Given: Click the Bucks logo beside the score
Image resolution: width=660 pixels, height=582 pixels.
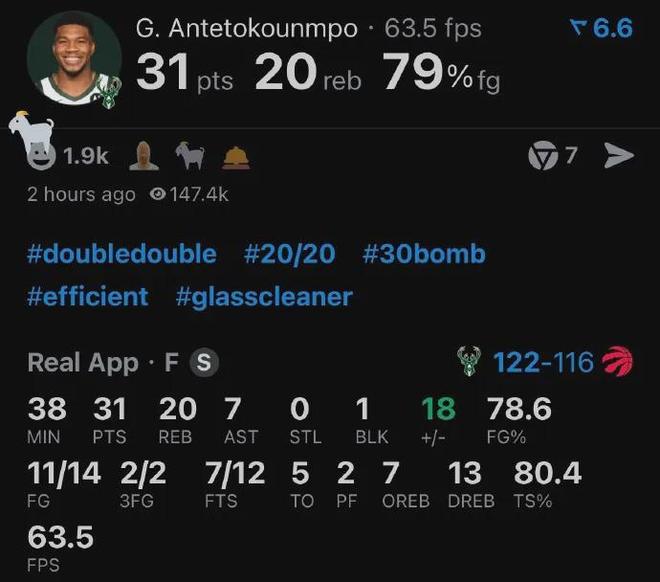Looking at the screenshot, I should pyautogui.click(x=469, y=362).
